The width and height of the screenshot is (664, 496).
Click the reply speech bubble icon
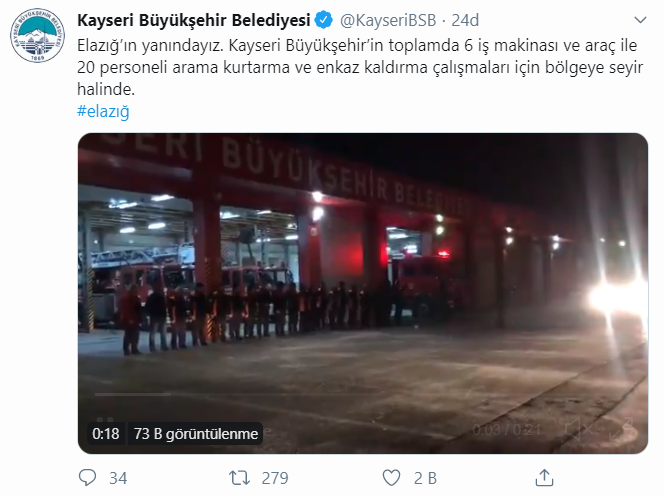(x=88, y=478)
